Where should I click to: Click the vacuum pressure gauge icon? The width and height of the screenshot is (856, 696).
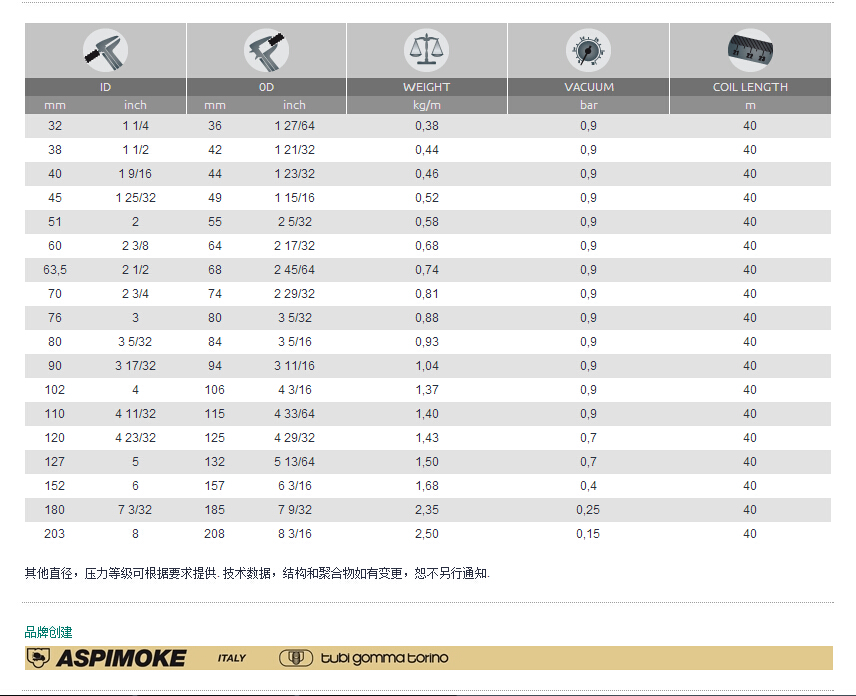coord(588,49)
